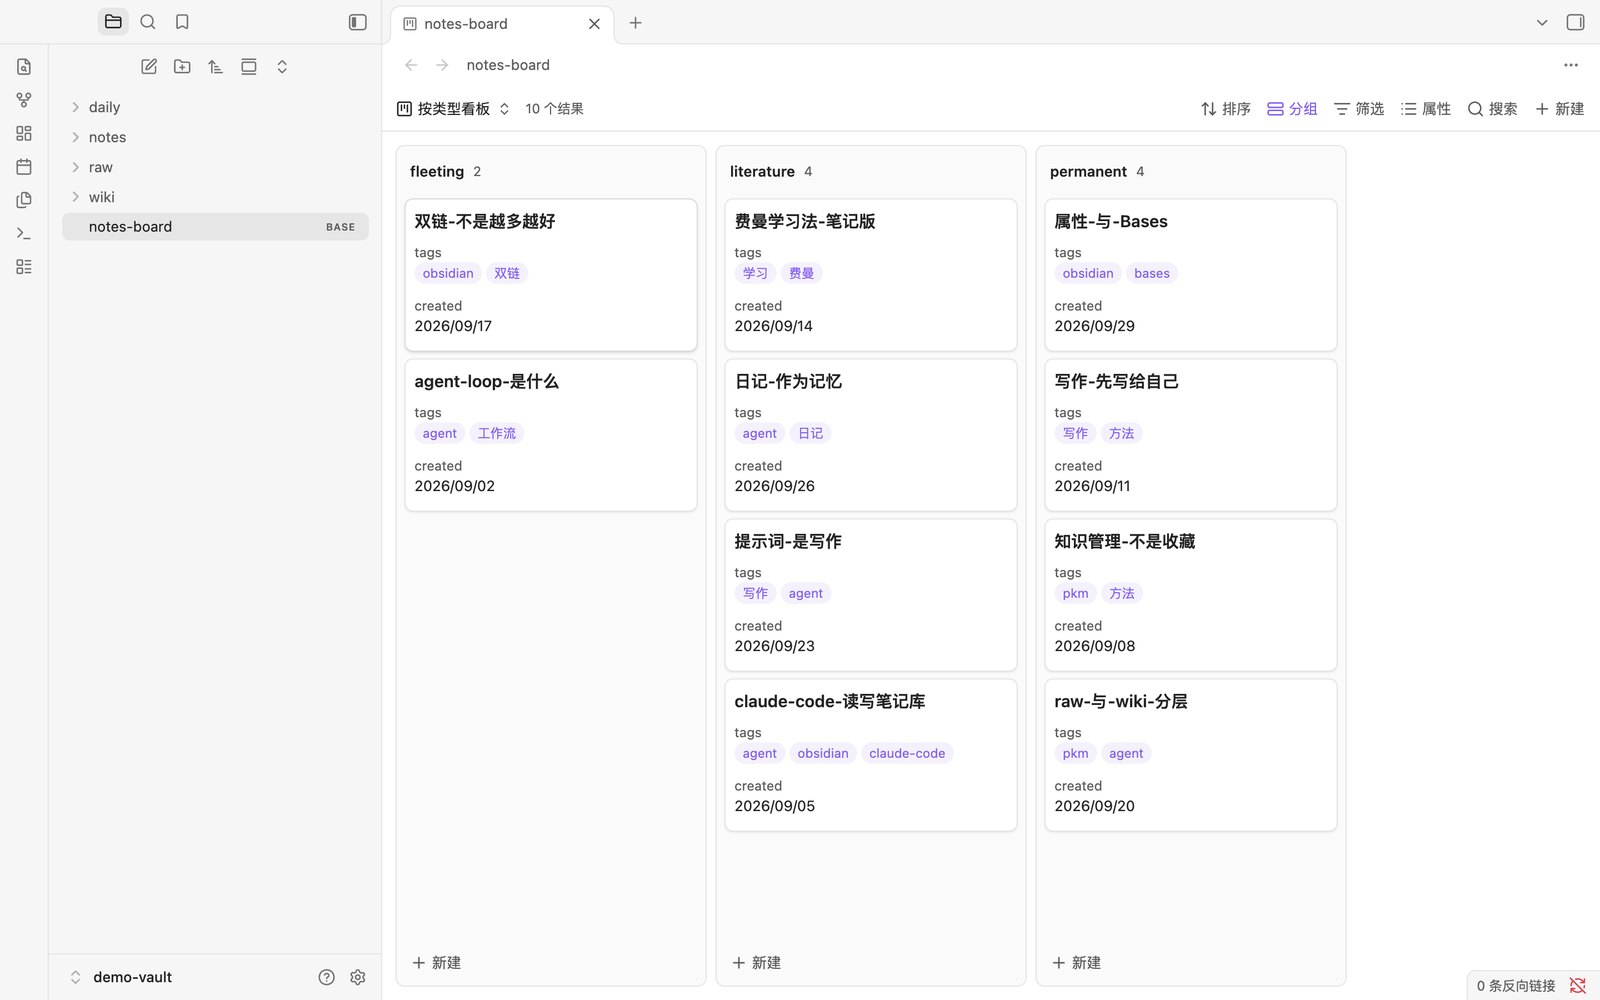Viewport: 1600px width, 1000px height.
Task: Add new card in fleeting column
Action: [x=437, y=963]
